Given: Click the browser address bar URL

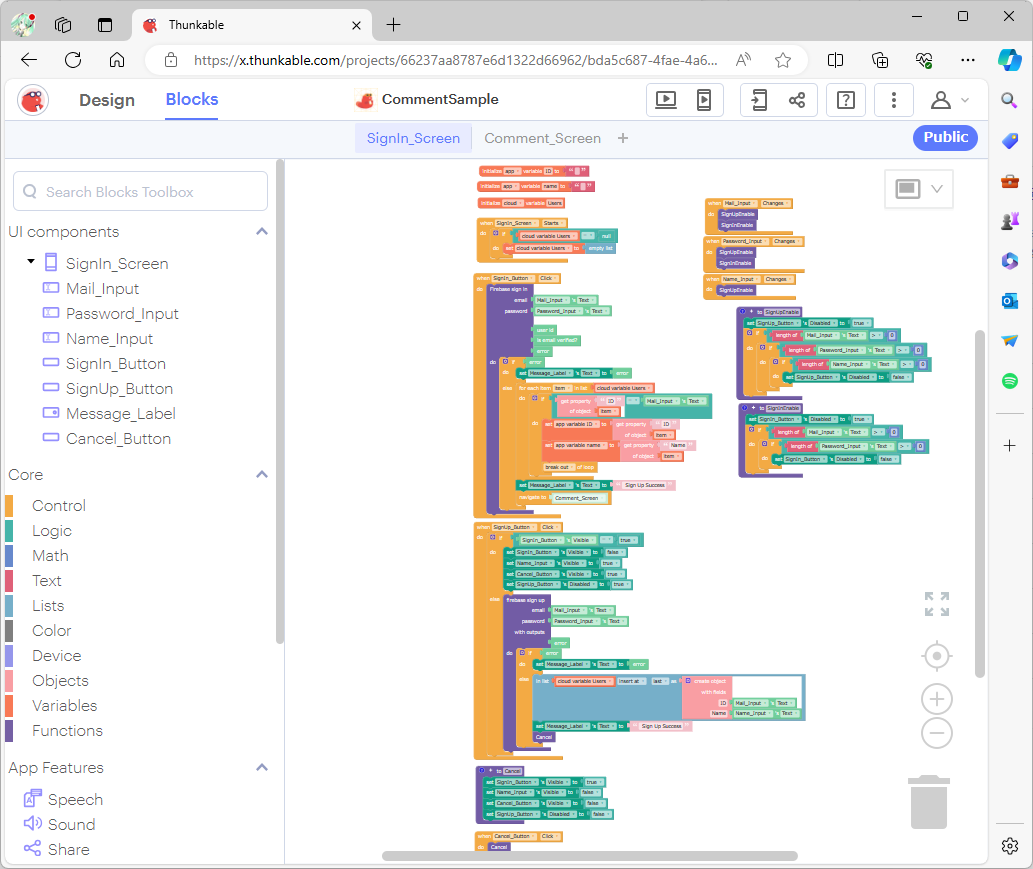Looking at the screenshot, I should click(x=455, y=61).
